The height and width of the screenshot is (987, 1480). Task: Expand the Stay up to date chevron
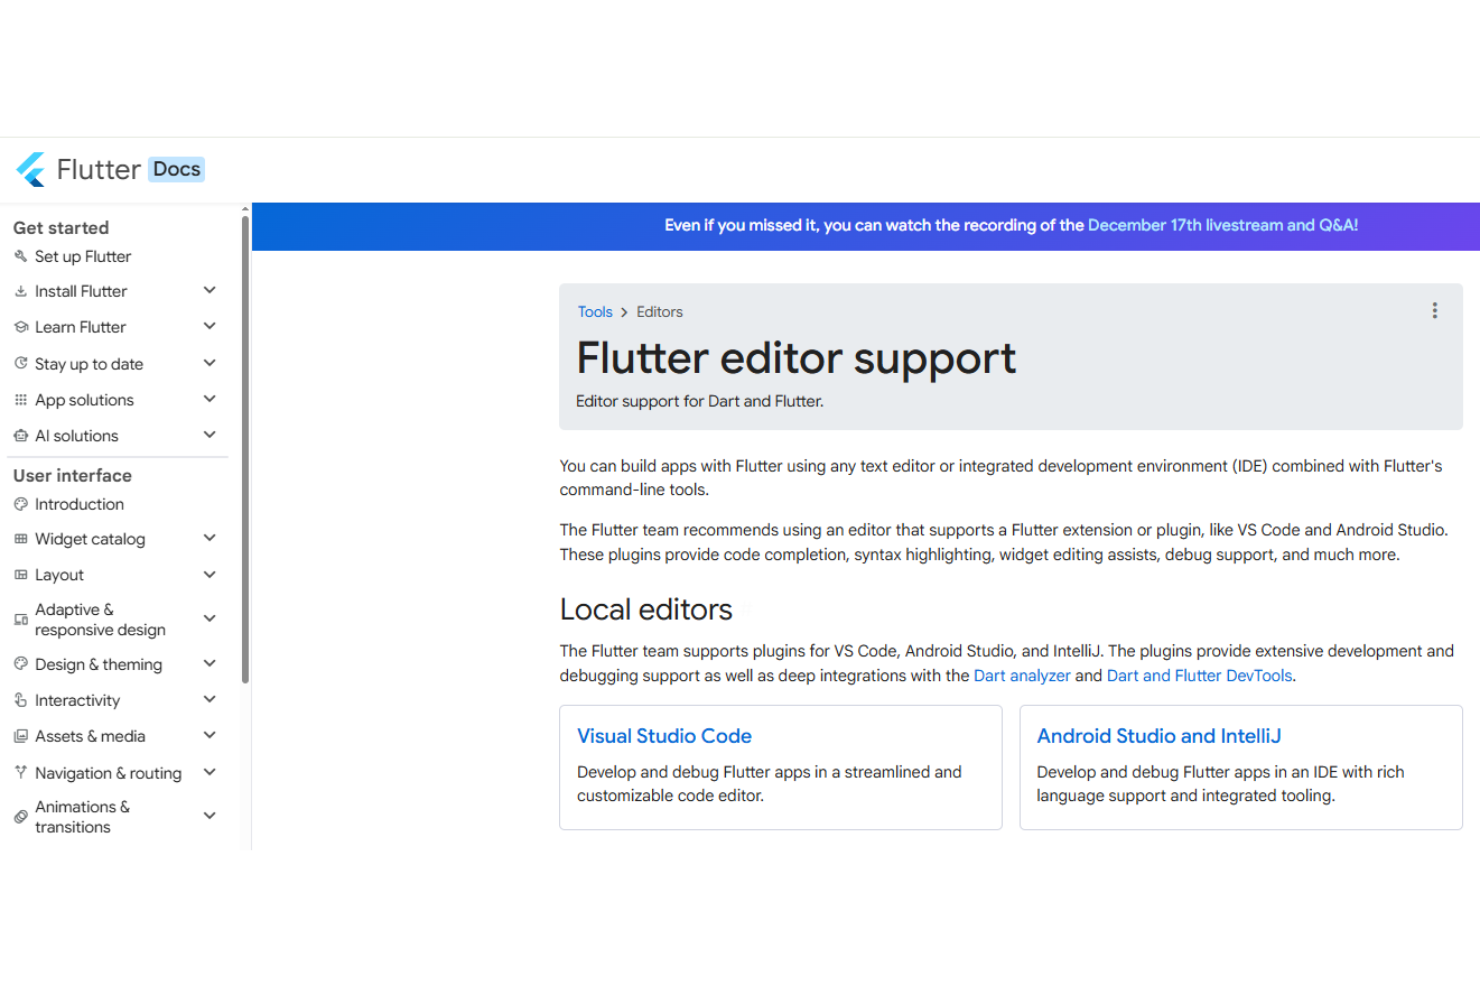click(x=210, y=363)
